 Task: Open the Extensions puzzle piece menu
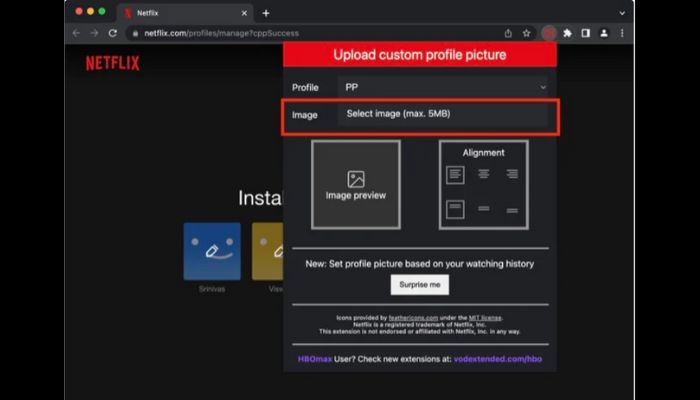click(567, 33)
